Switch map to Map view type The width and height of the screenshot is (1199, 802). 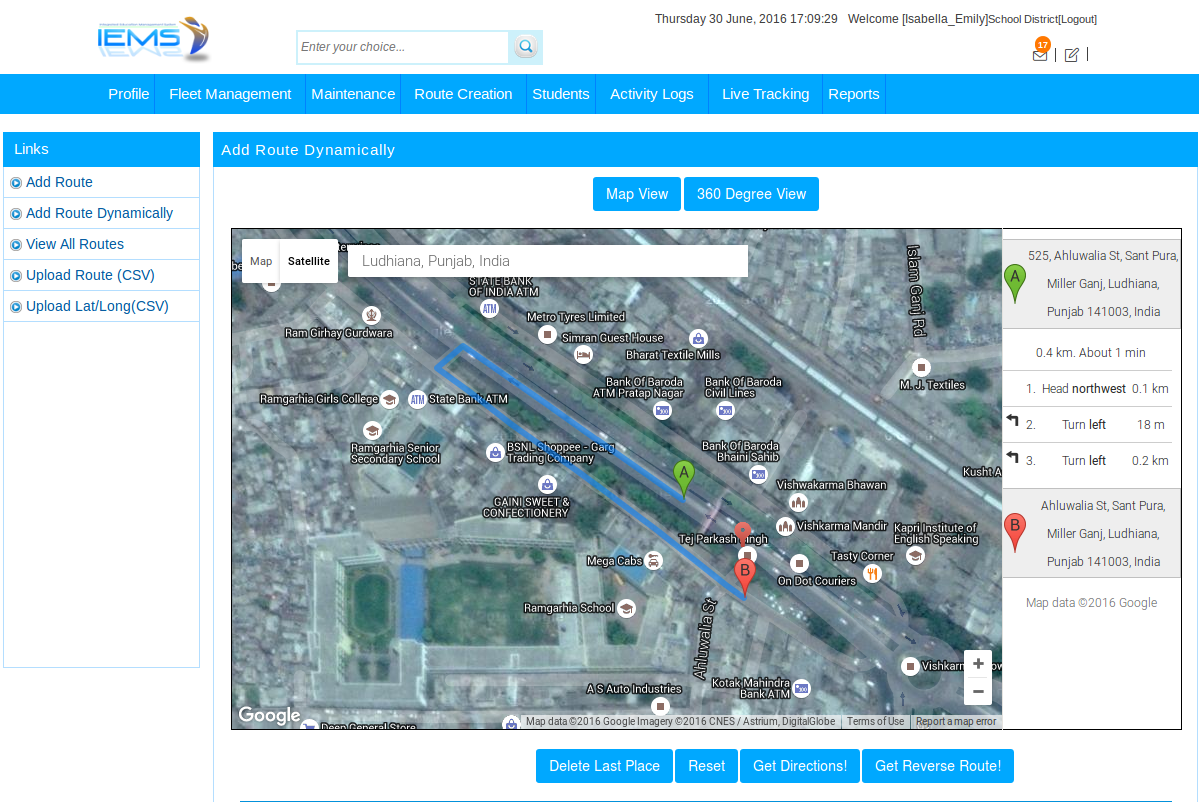(x=261, y=261)
